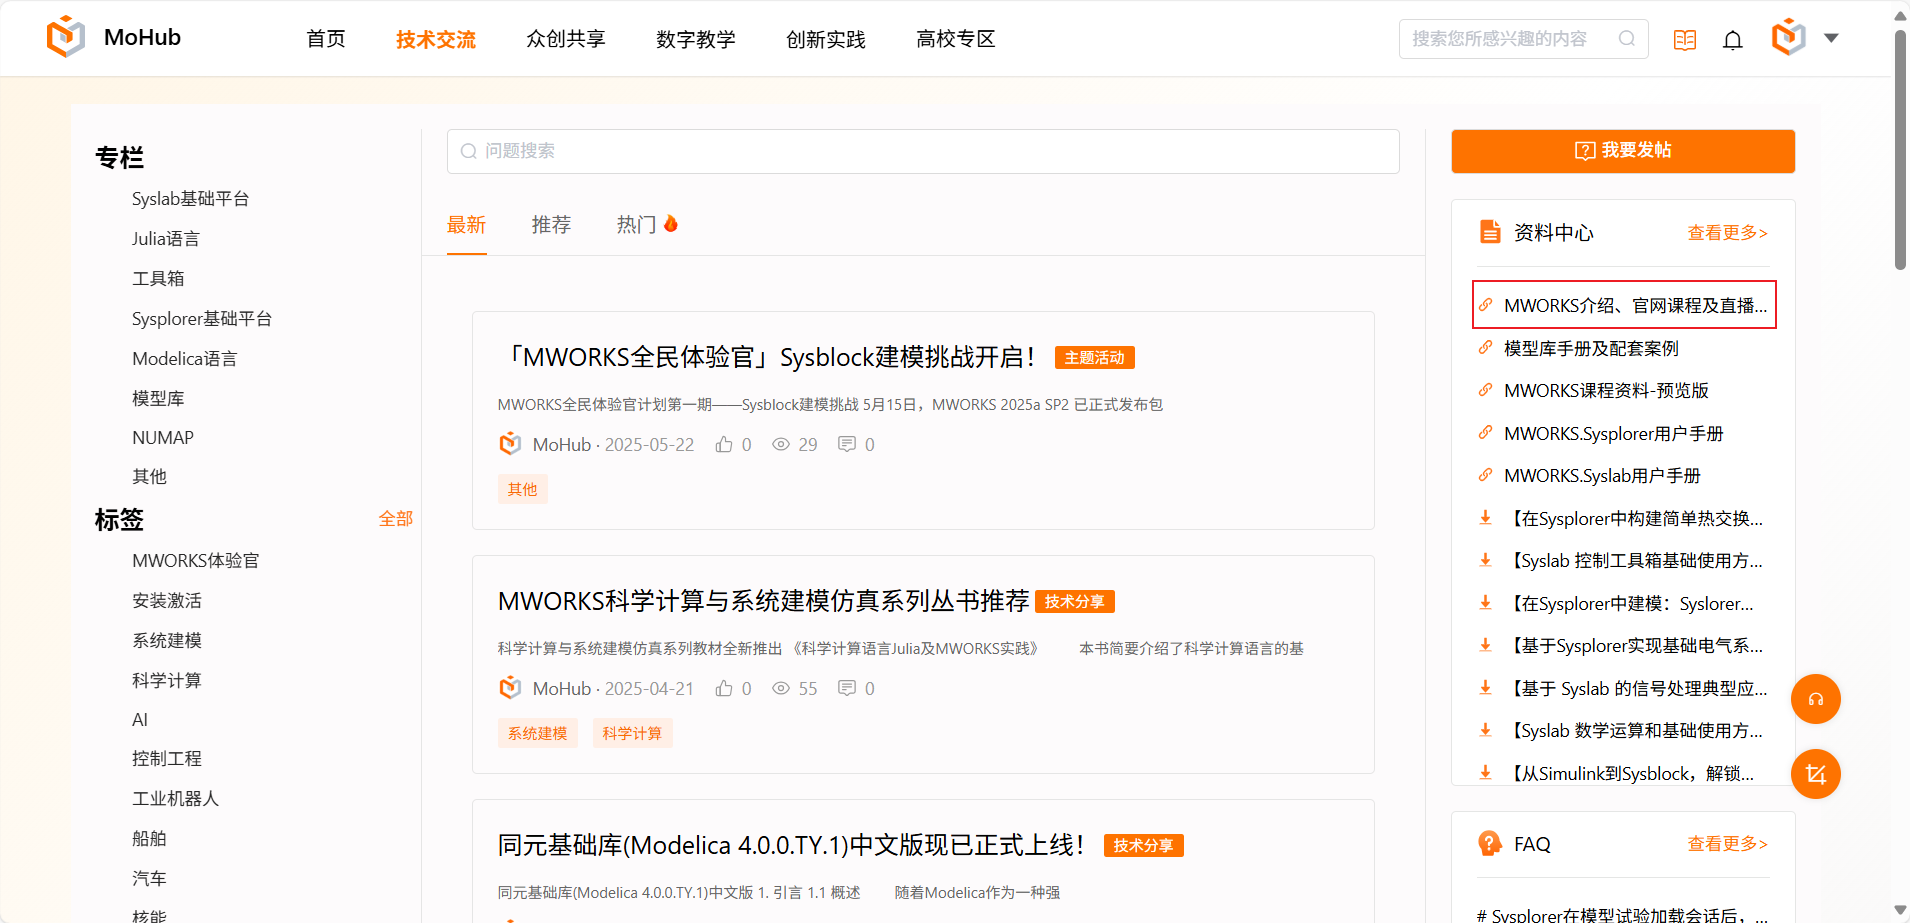This screenshot has height=923, width=1910.
Task: Click the hot flame icon next to 热门
Action: coord(671,223)
